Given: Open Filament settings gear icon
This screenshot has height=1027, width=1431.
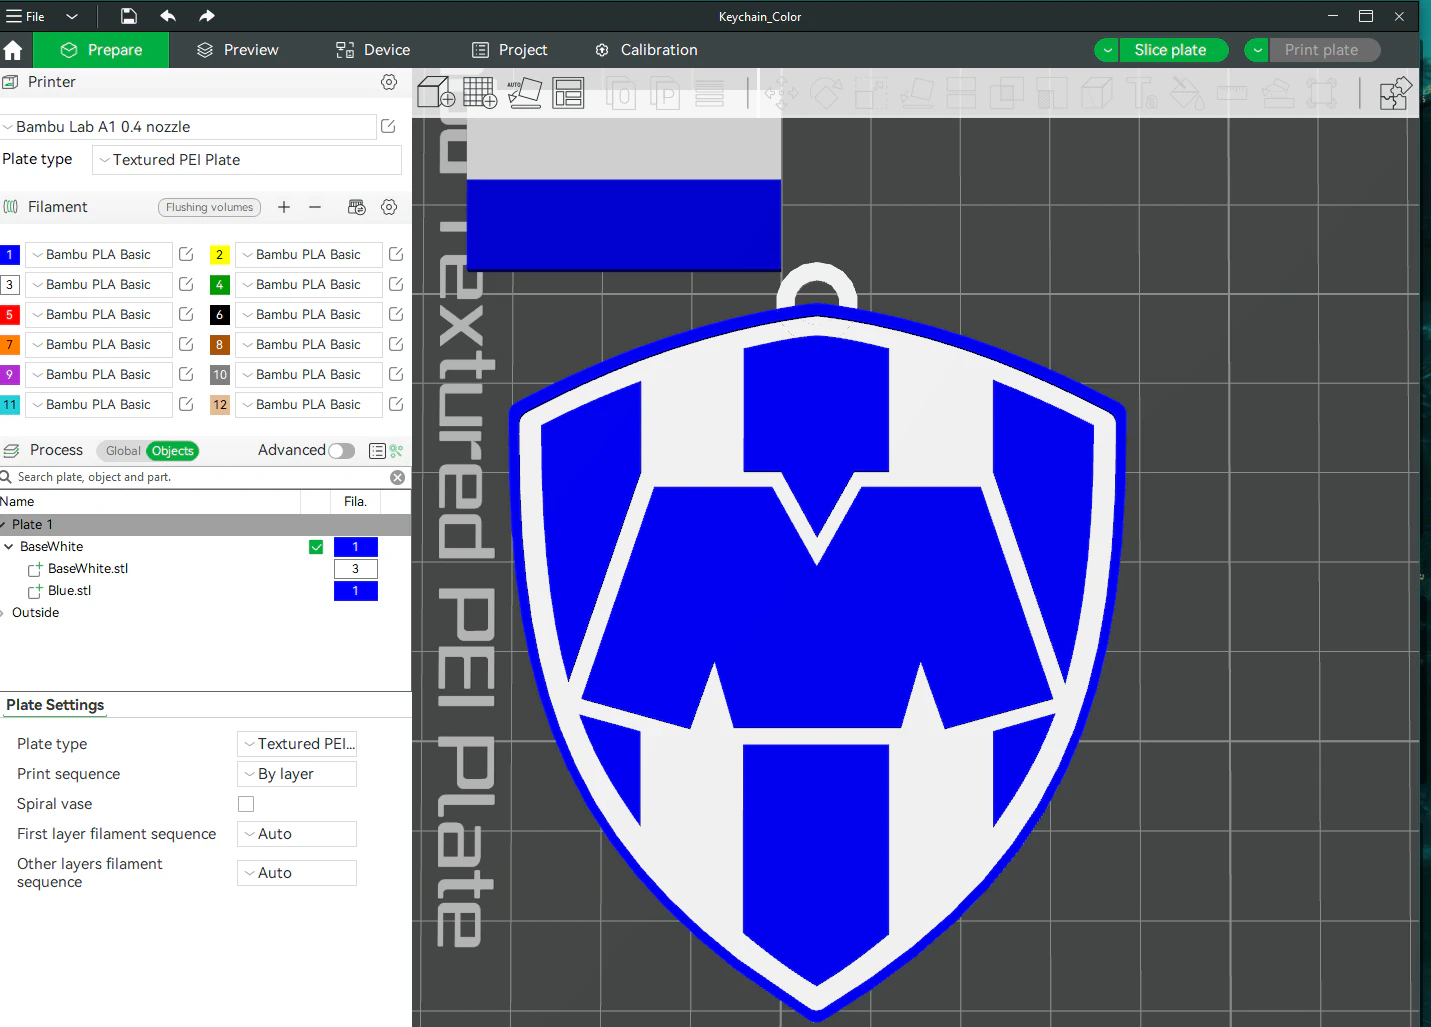Looking at the screenshot, I should (x=389, y=207).
